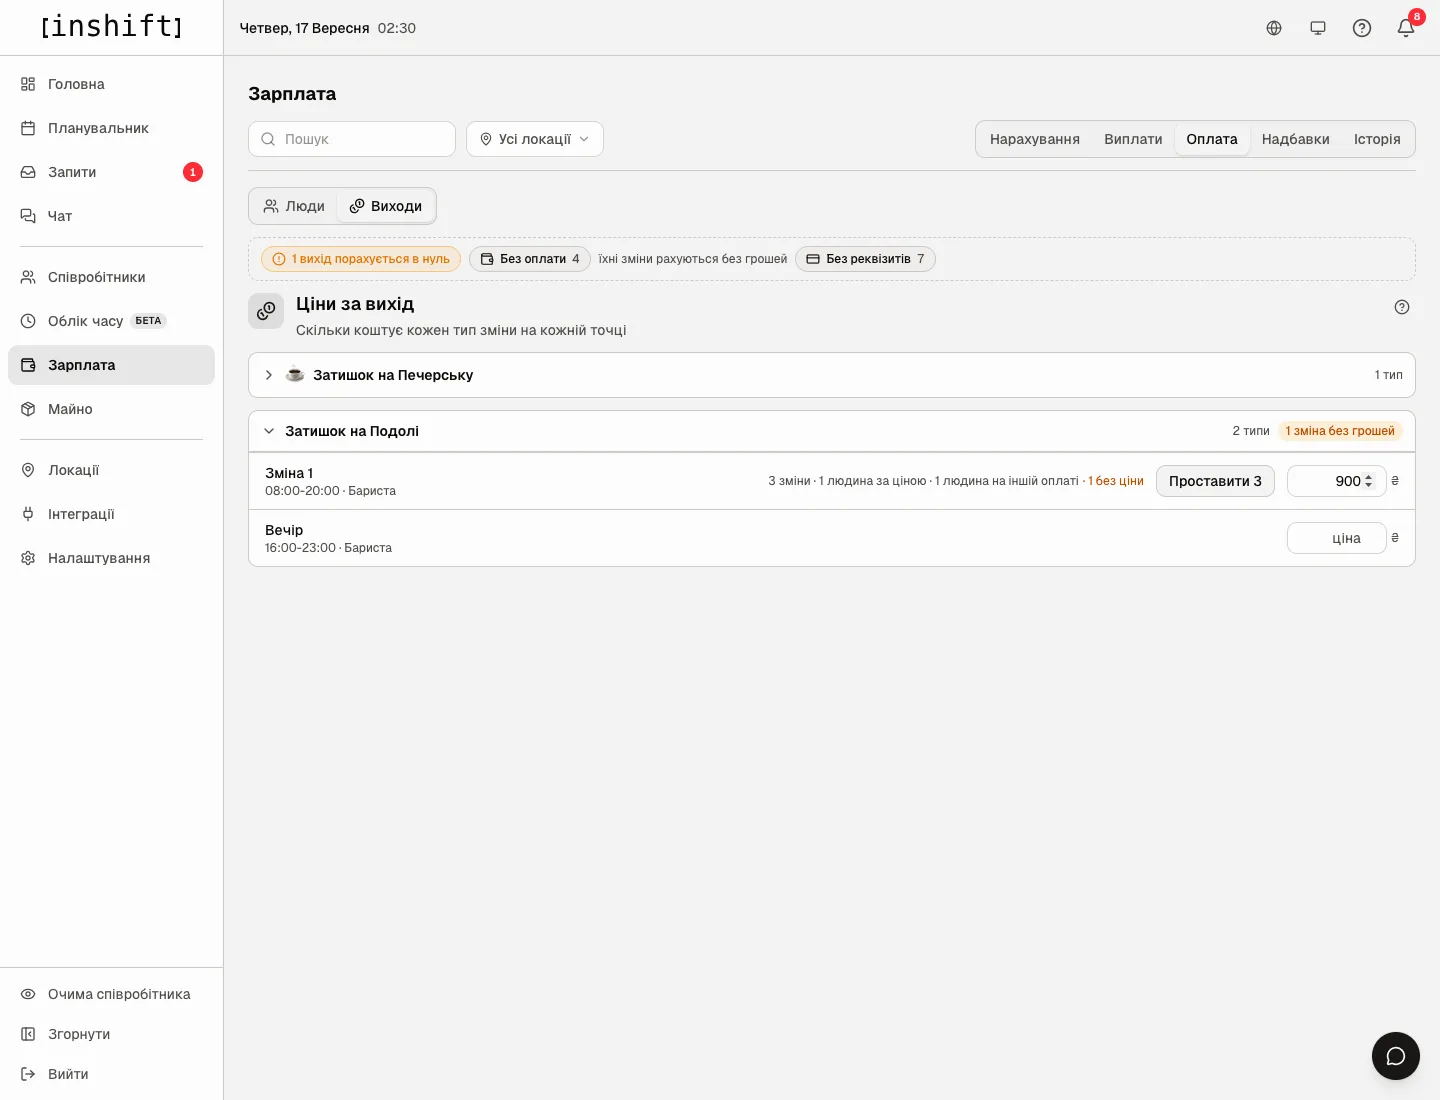Click the inshift logo
1440x1100 pixels.
click(x=111, y=27)
